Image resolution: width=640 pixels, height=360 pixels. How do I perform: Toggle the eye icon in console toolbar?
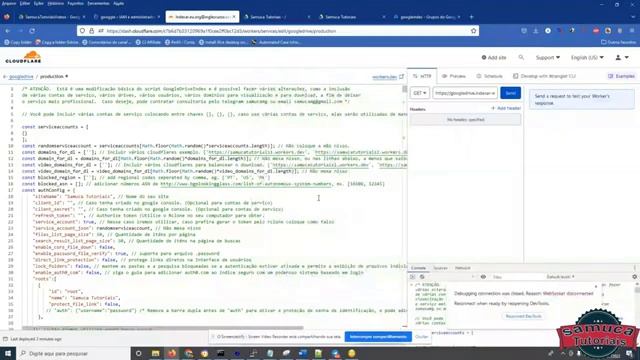pyautogui.click(x=483, y=277)
